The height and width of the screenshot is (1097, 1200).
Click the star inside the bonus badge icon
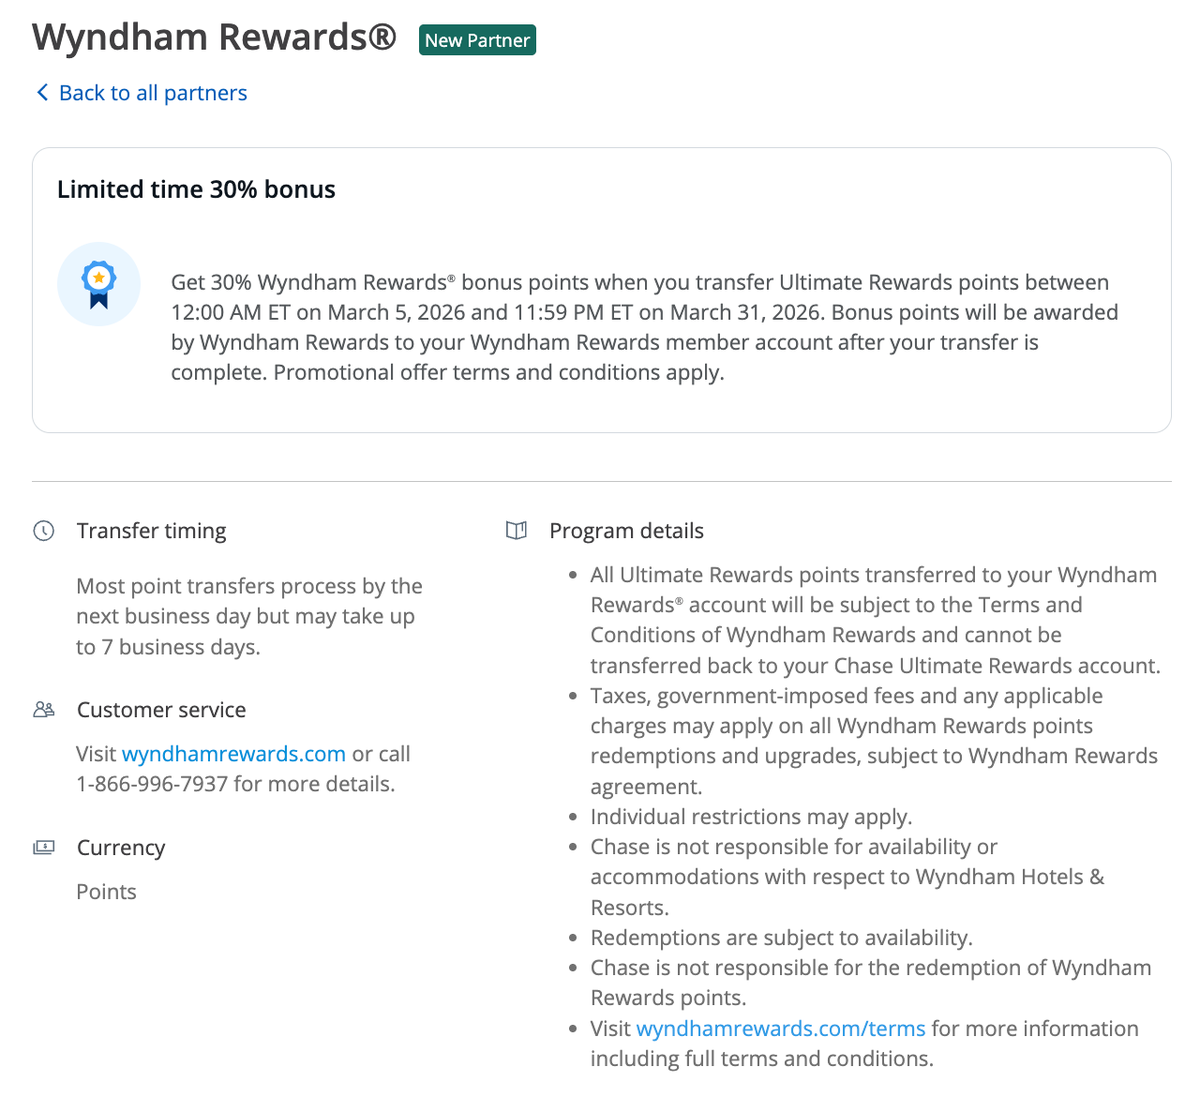pos(98,279)
